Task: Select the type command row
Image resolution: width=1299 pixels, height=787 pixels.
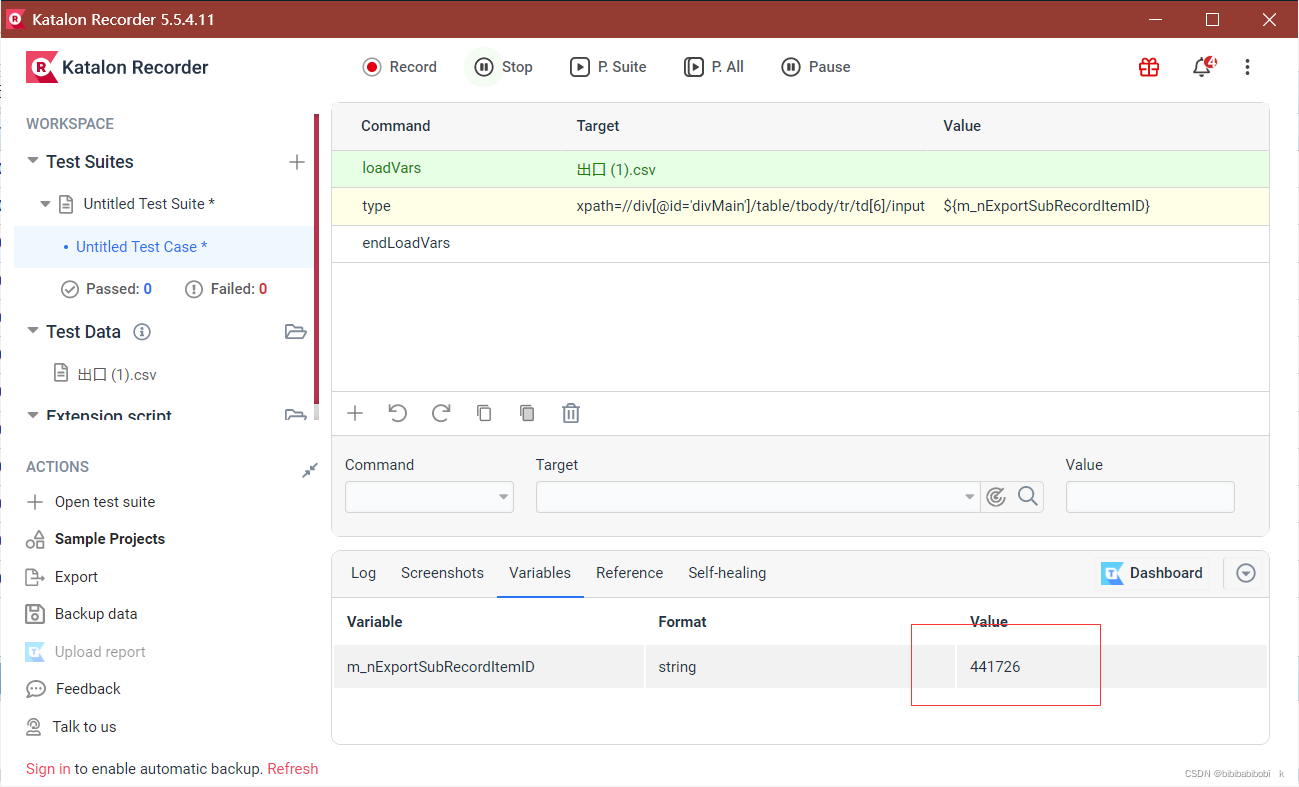Action: tap(800, 206)
